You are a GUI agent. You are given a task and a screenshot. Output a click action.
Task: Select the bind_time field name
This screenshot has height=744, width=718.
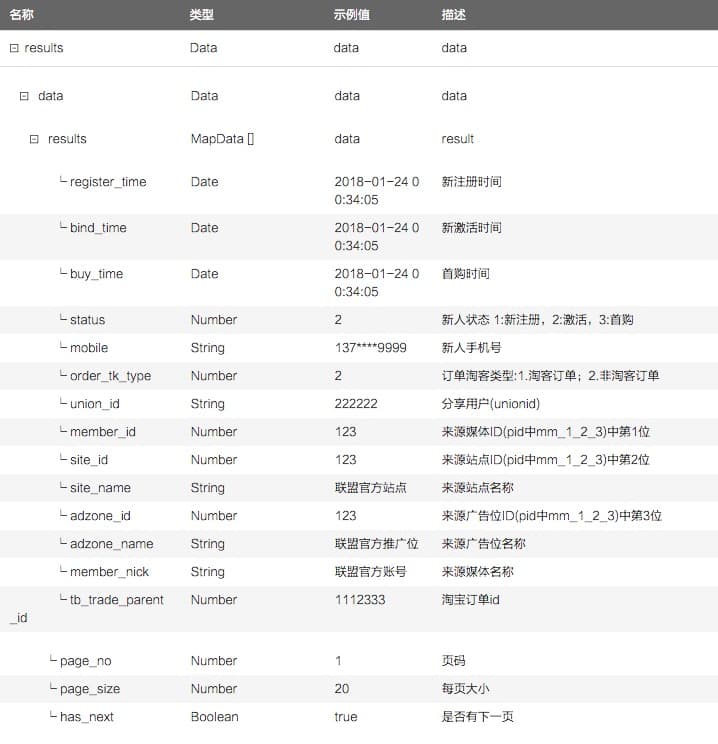coord(98,228)
